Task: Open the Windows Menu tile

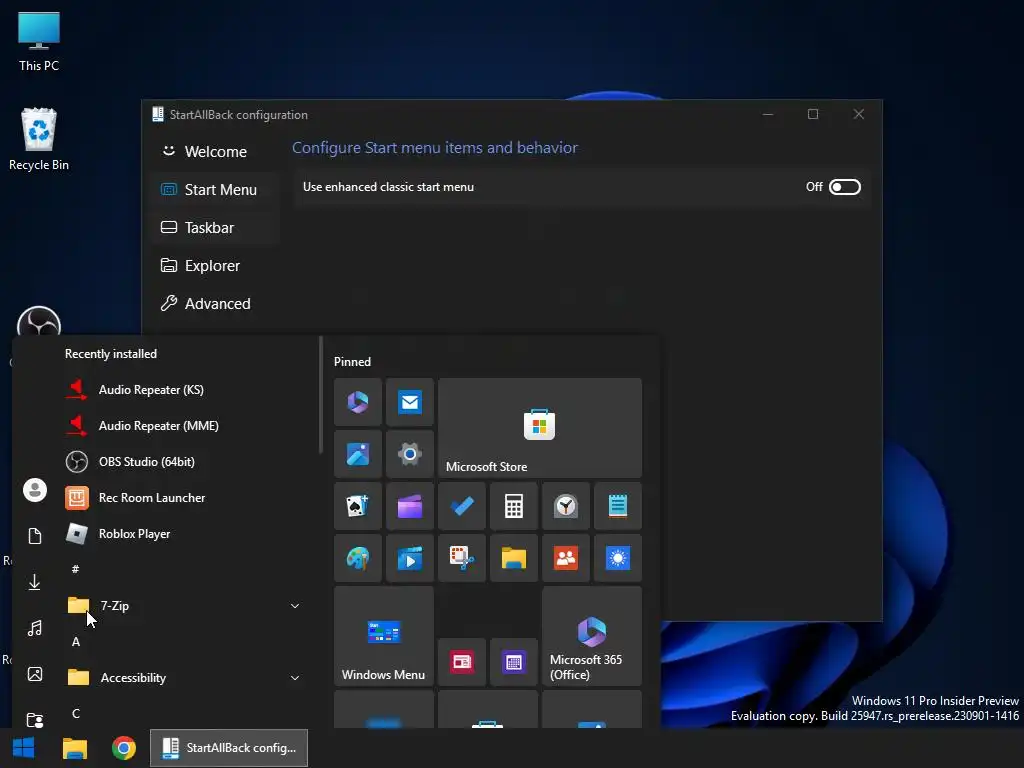Action: [383, 636]
